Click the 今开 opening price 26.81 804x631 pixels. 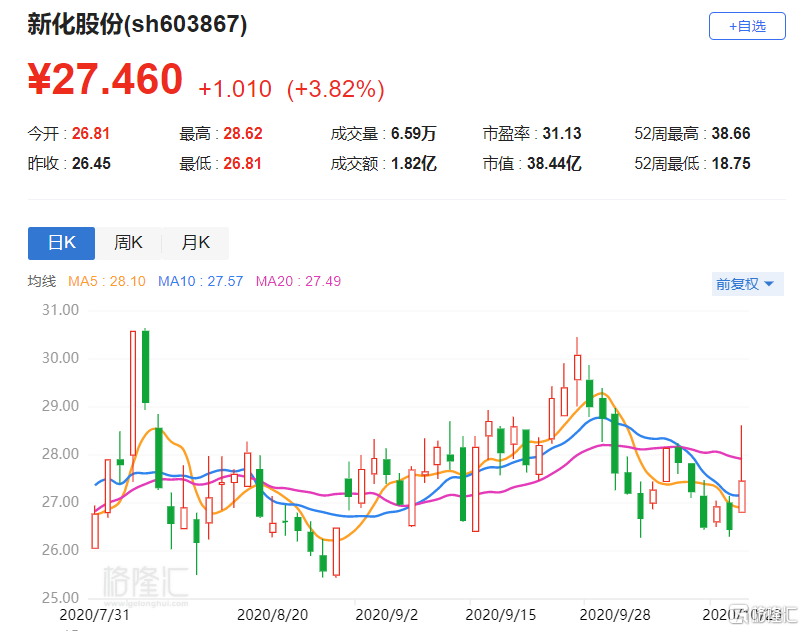[x=91, y=134]
